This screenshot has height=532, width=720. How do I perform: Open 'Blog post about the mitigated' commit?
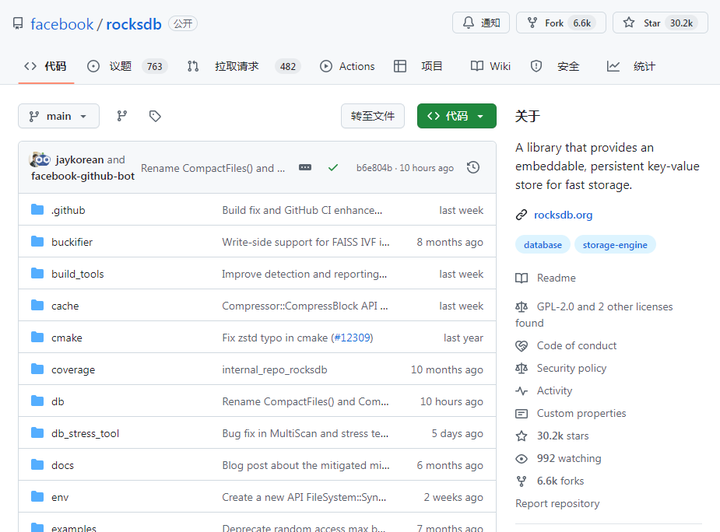pyautogui.click(x=306, y=465)
